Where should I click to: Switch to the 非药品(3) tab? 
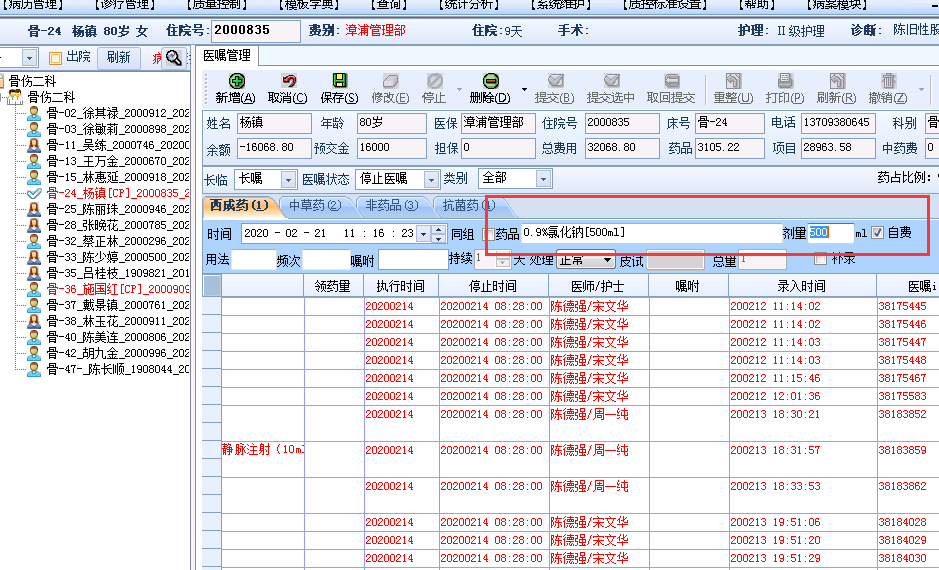pos(392,205)
